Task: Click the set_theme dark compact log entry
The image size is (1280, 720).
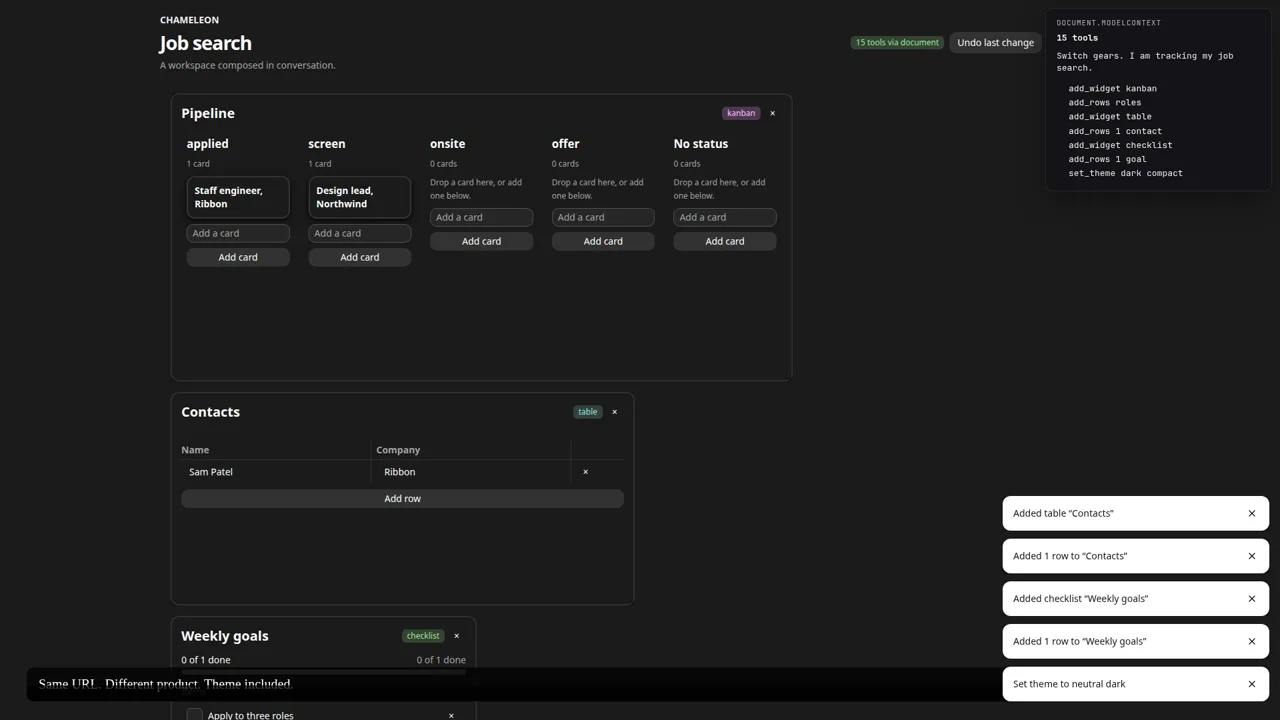Action: tap(1126, 173)
